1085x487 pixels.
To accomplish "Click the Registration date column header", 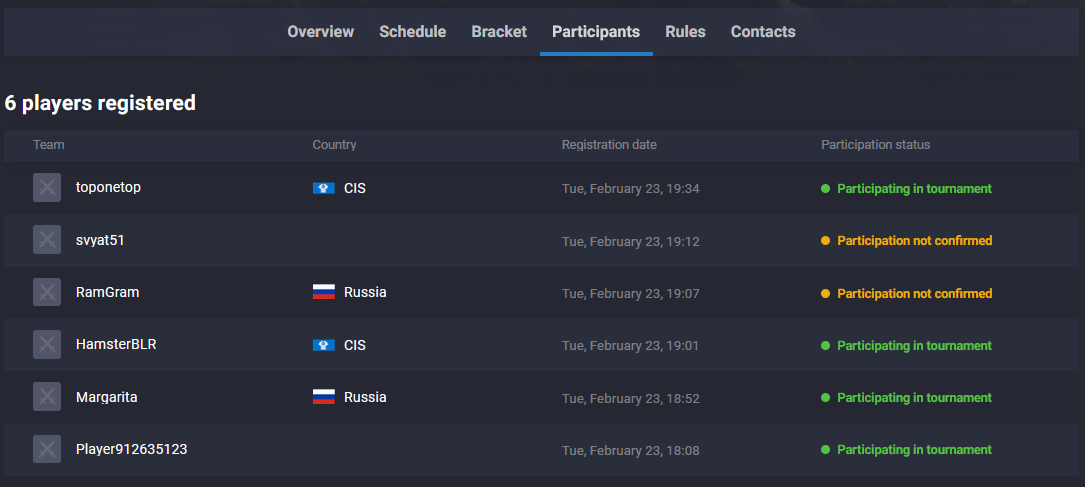I will [x=610, y=145].
